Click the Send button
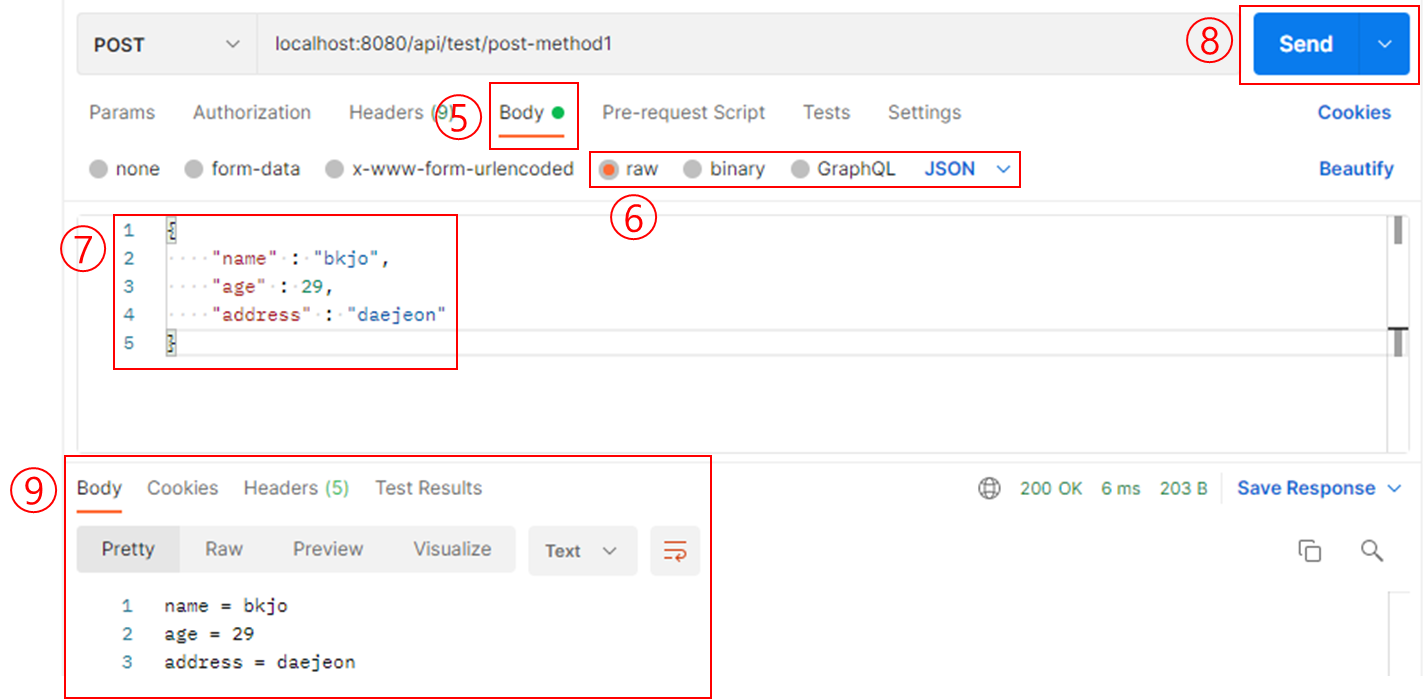This screenshot has height=699, width=1424. click(x=1305, y=44)
